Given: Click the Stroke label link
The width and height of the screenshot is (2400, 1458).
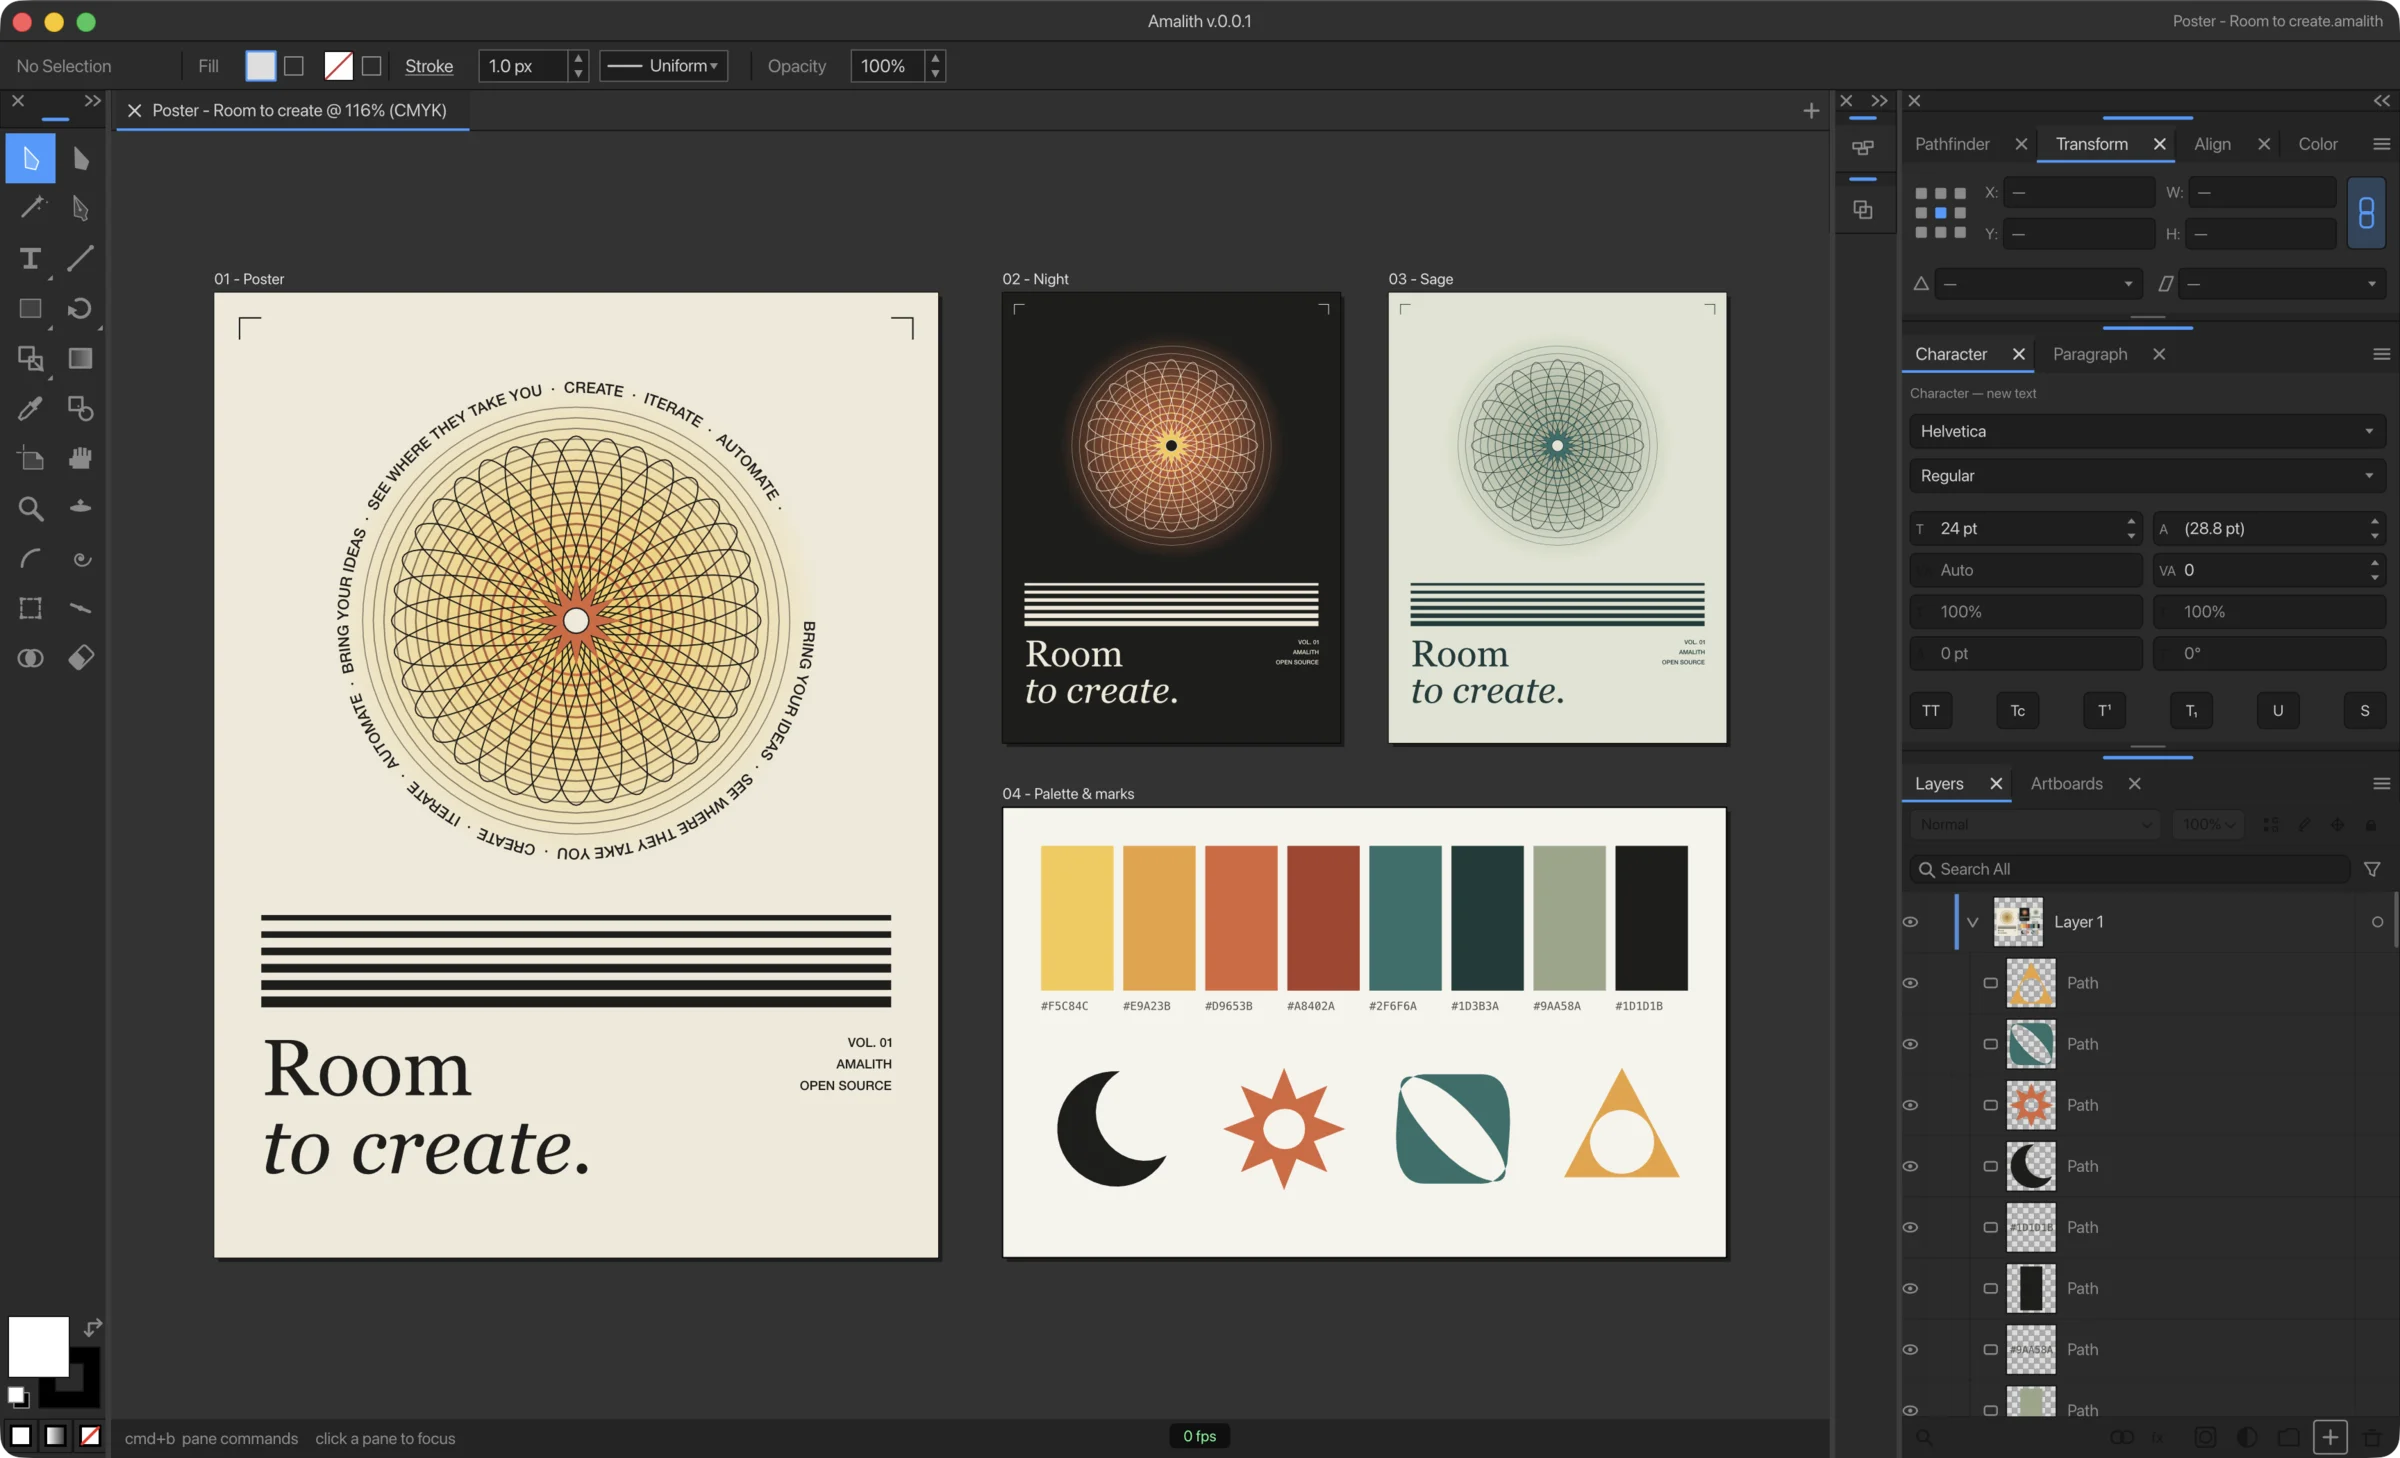Looking at the screenshot, I should [429, 66].
